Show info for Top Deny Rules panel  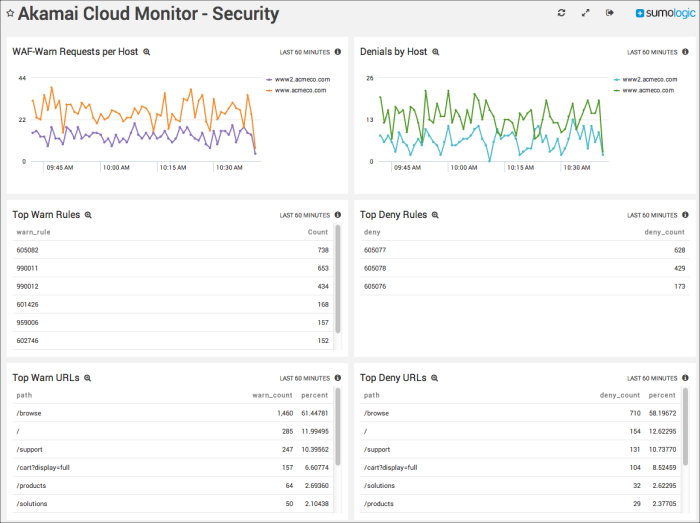click(685, 214)
